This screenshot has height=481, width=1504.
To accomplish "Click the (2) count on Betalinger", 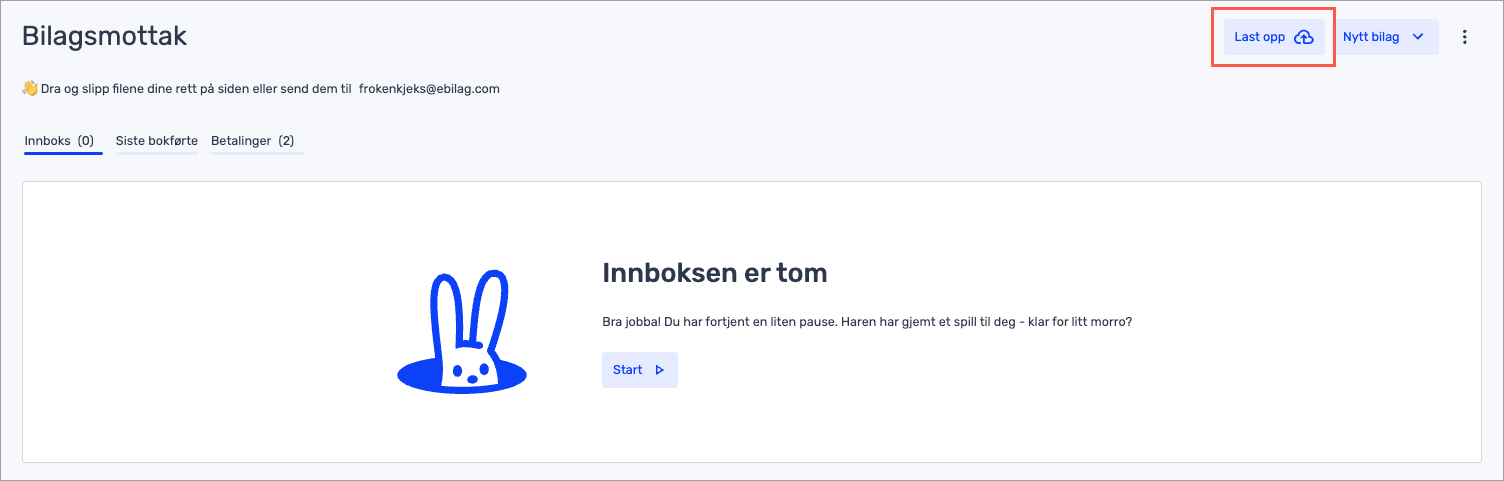I will [x=286, y=141].
